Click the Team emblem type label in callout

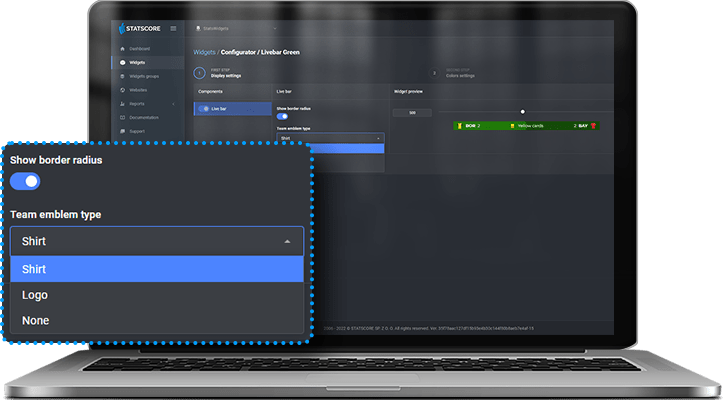[x=56, y=215]
